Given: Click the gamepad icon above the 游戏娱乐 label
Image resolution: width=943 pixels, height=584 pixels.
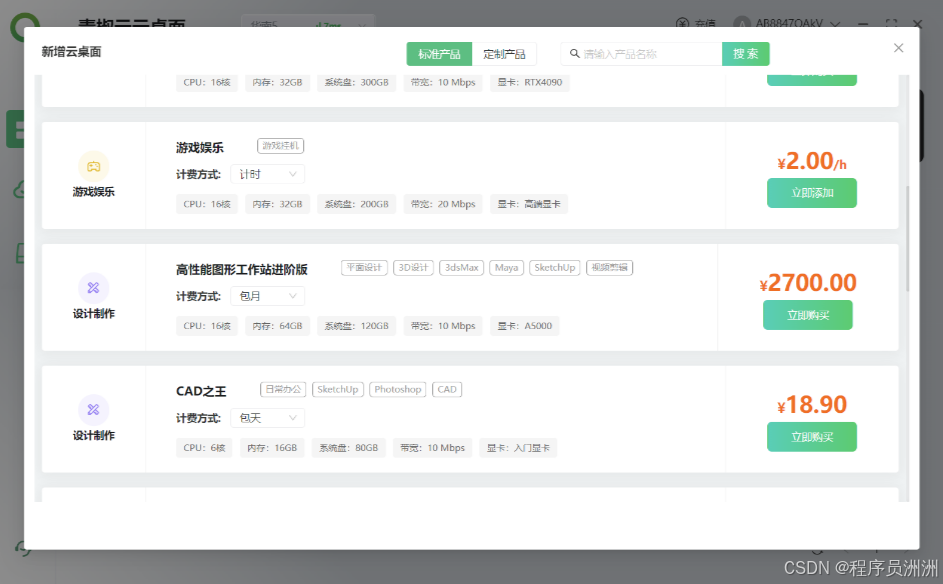Looking at the screenshot, I should (x=94, y=167).
